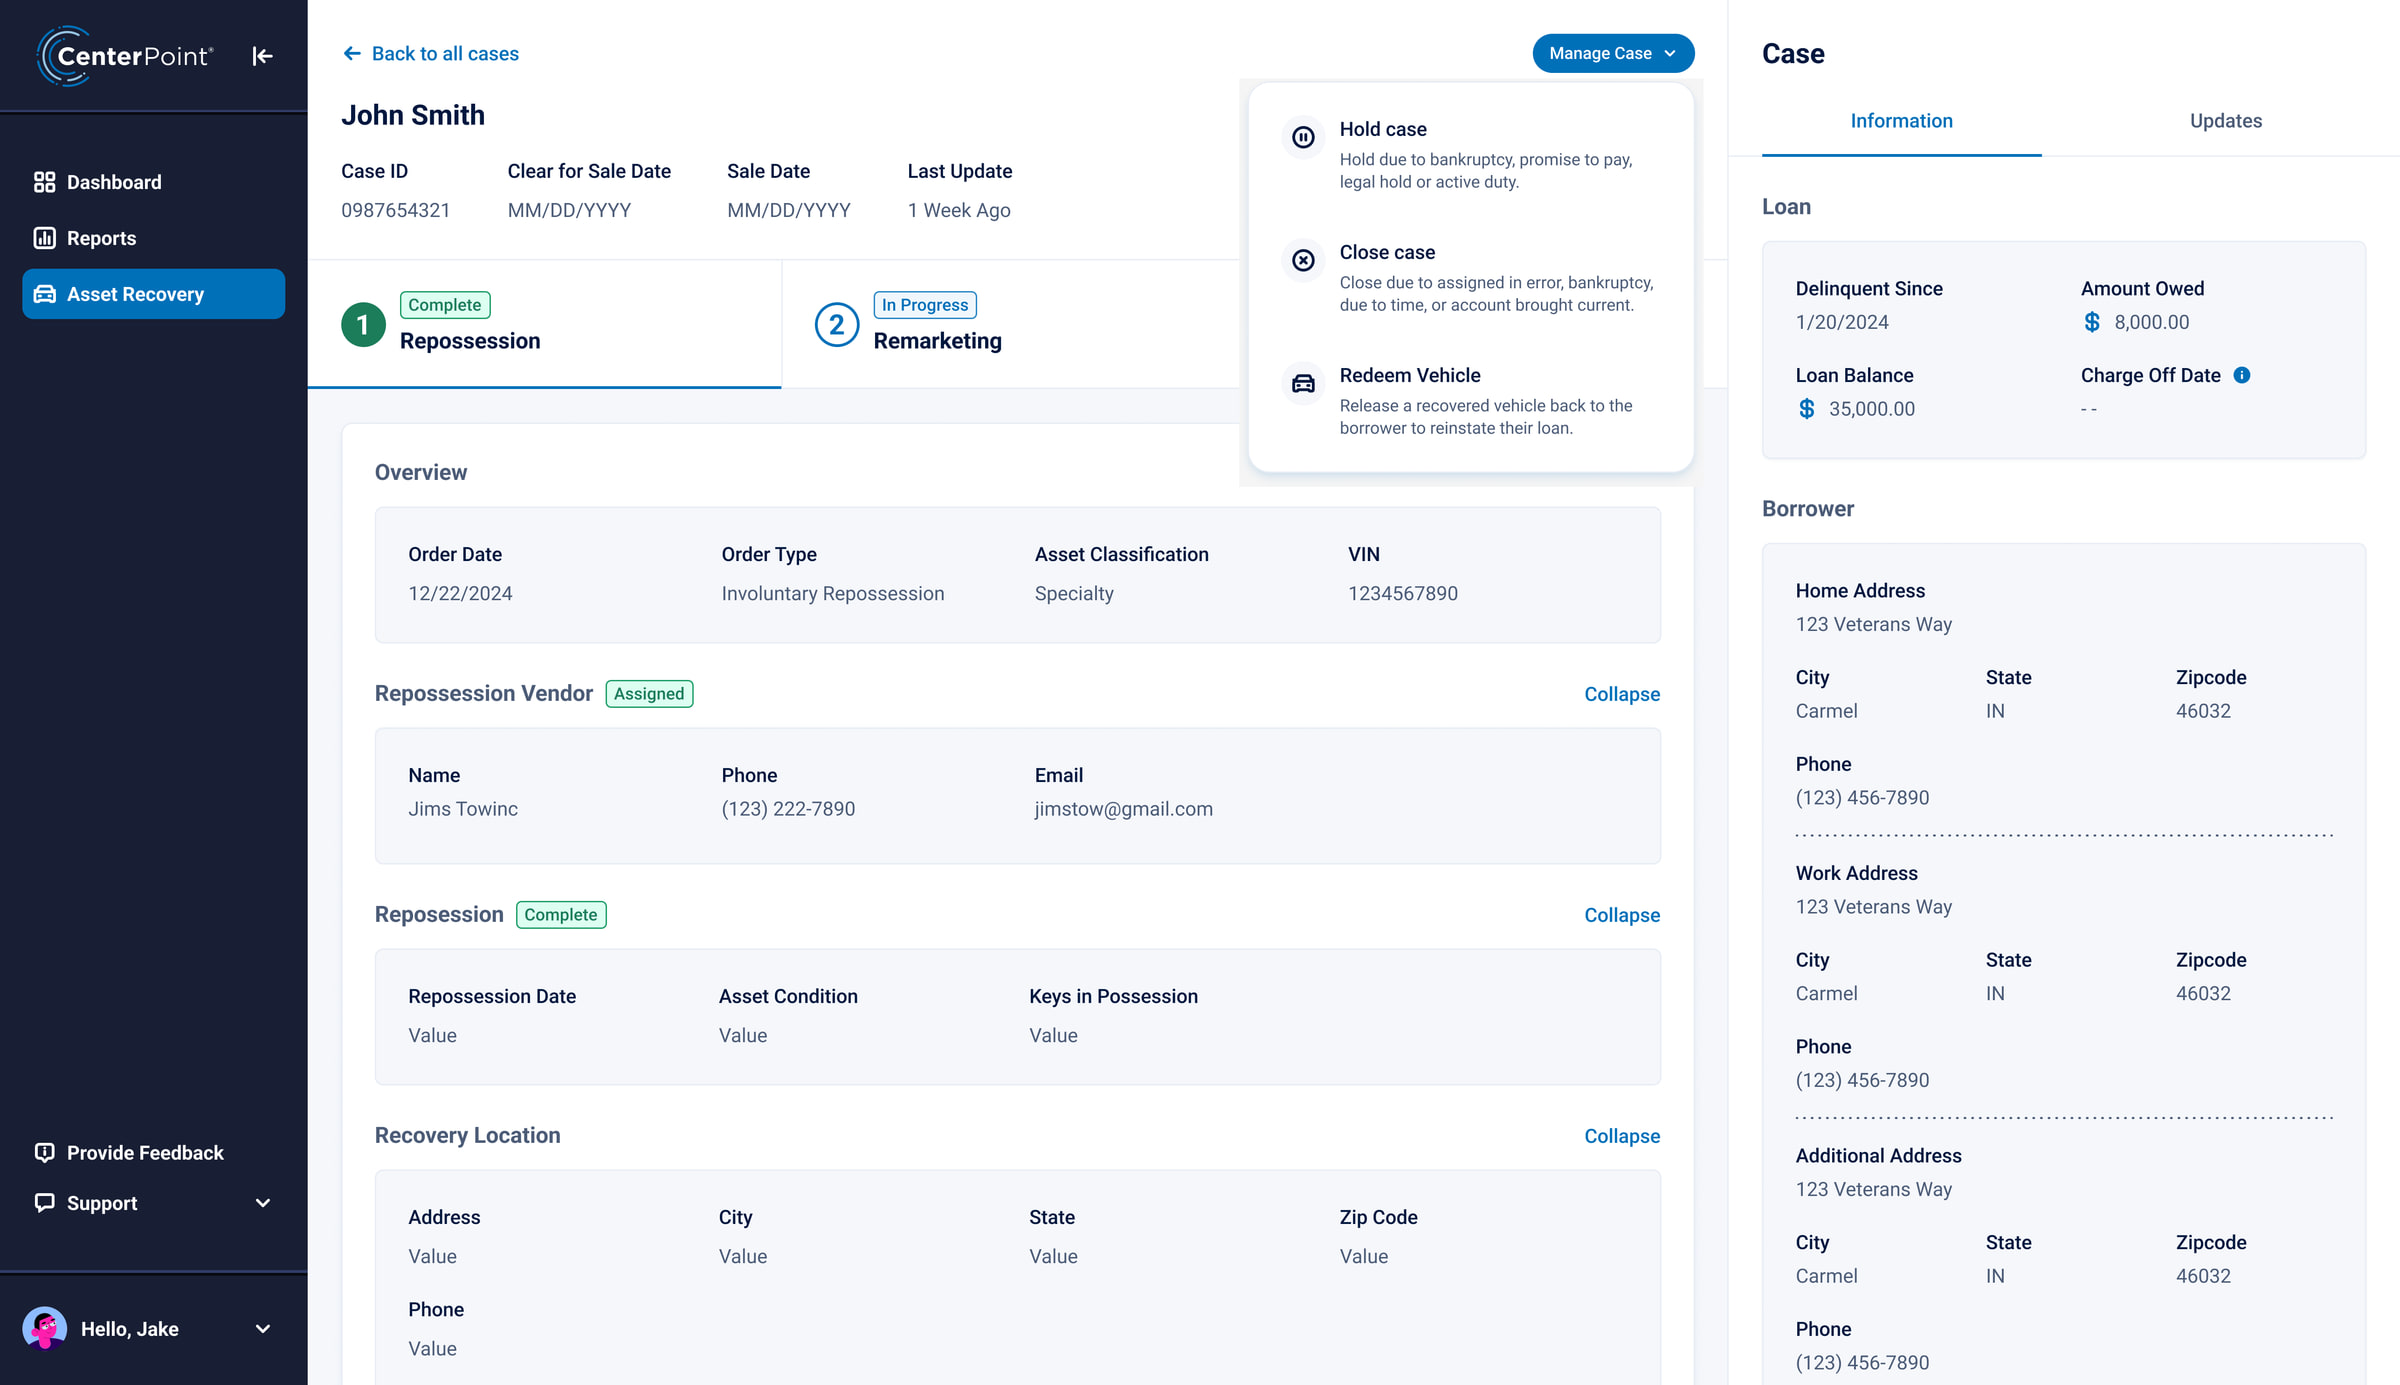Viewport: 2400px width, 1385px height.
Task: Click the Assigned badge on Repossession Vendor
Action: (649, 694)
